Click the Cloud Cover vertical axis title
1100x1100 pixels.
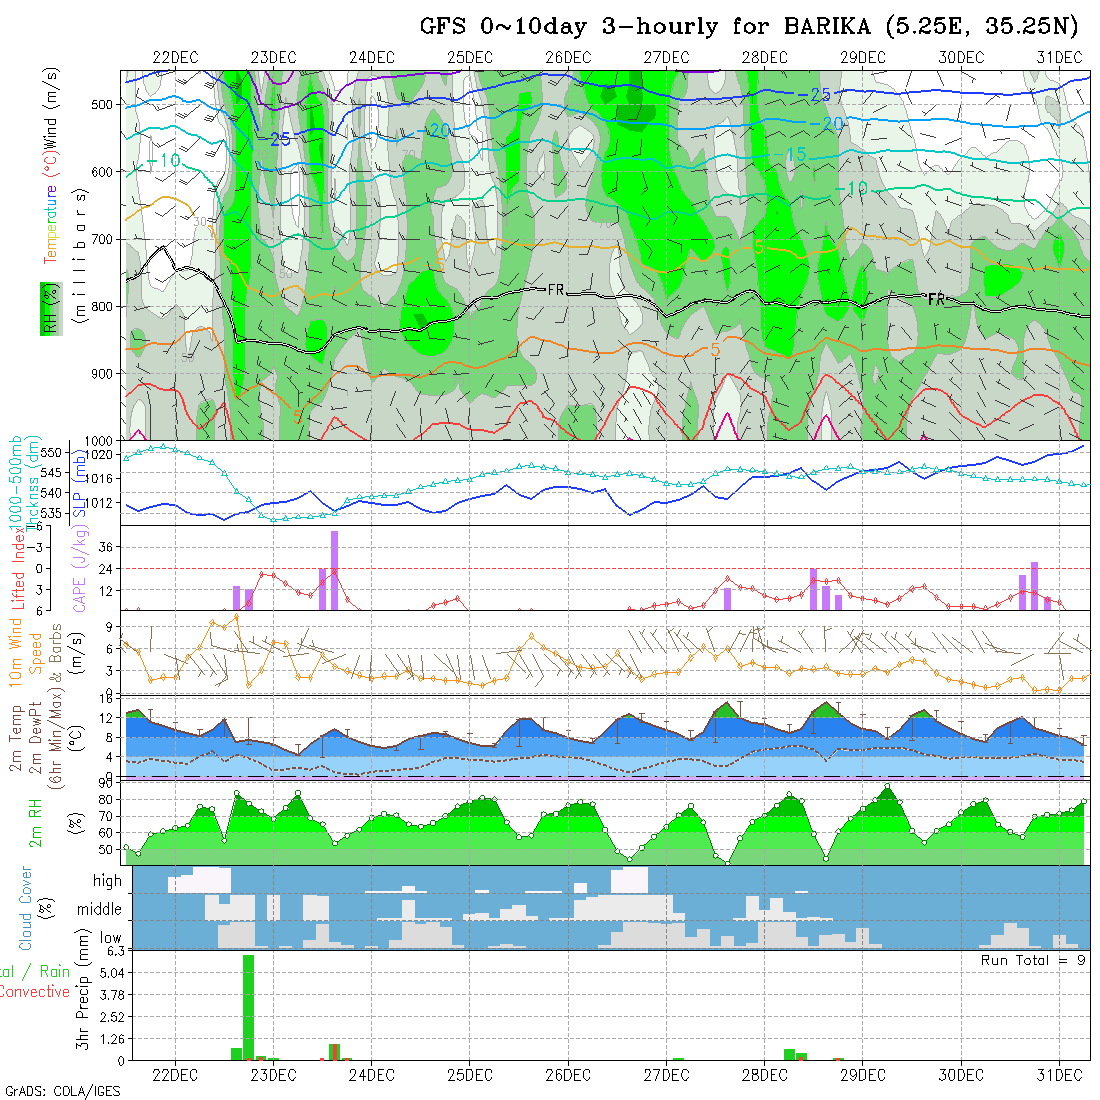point(26,908)
